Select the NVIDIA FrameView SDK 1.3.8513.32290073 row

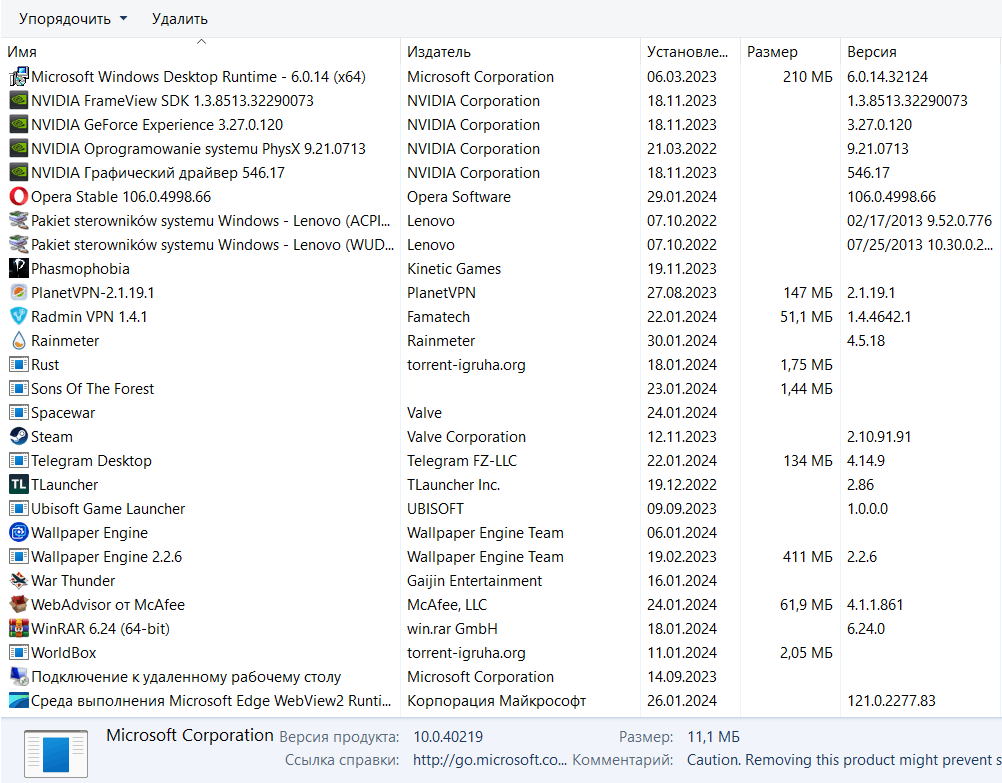coord(173,100)
